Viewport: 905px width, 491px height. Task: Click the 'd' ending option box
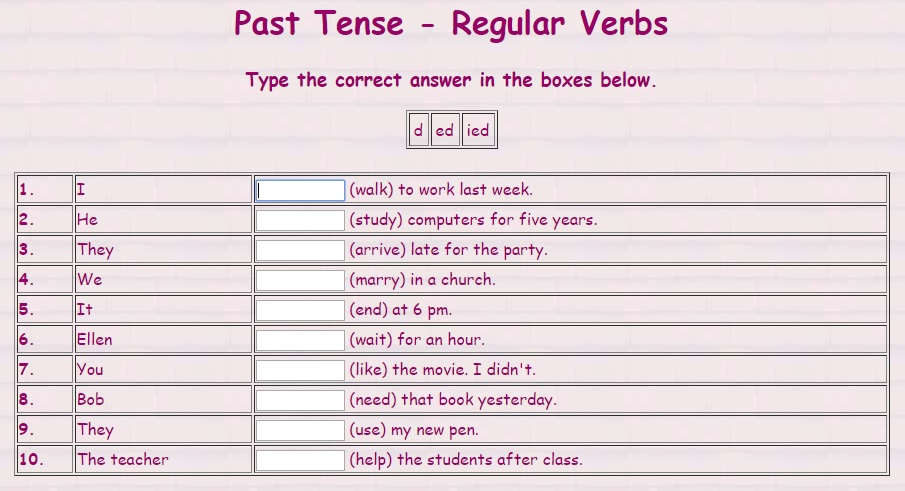418,130
